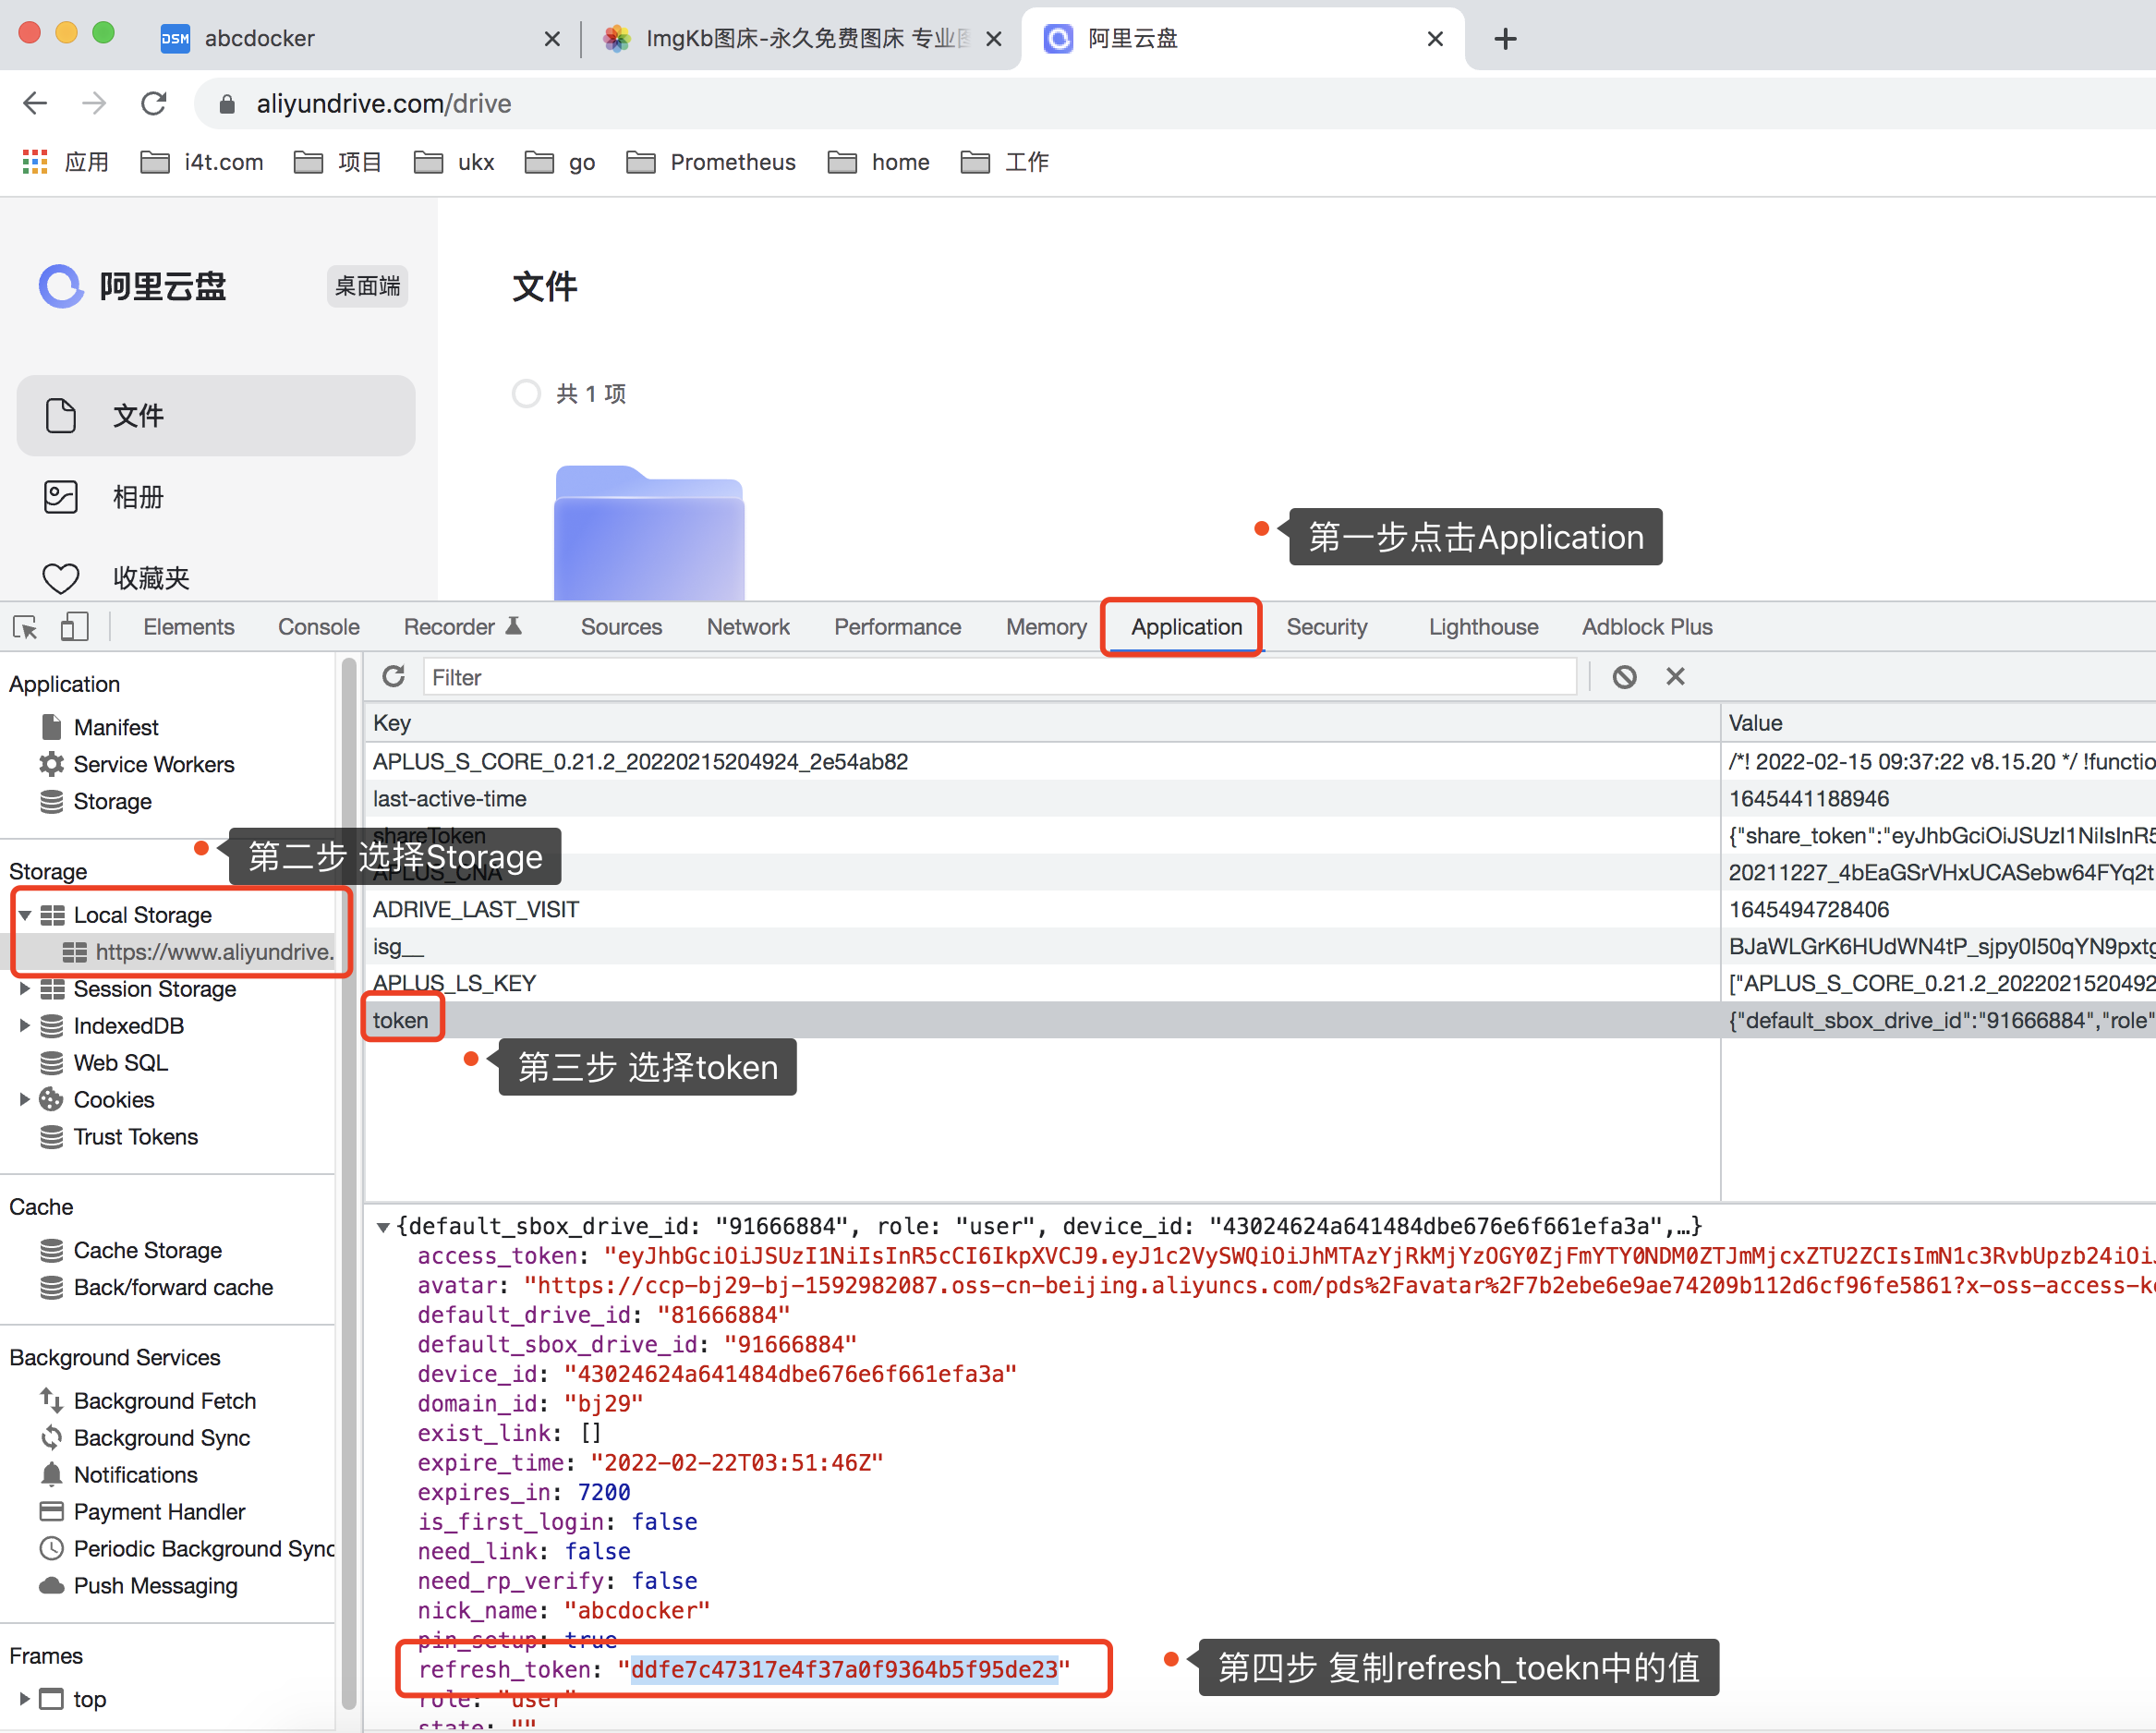Open Manifest in Application panel
The height and width of the screenshot is (1733, 2156).
point(116,727)
